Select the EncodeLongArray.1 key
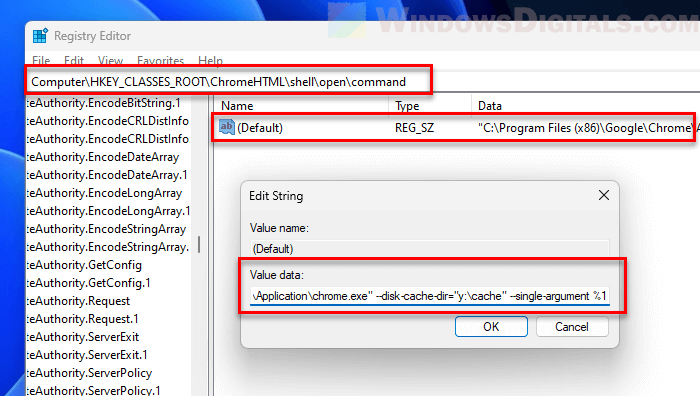Image resolution: width=700 pixels, height=396 pixels. point(108,211)
